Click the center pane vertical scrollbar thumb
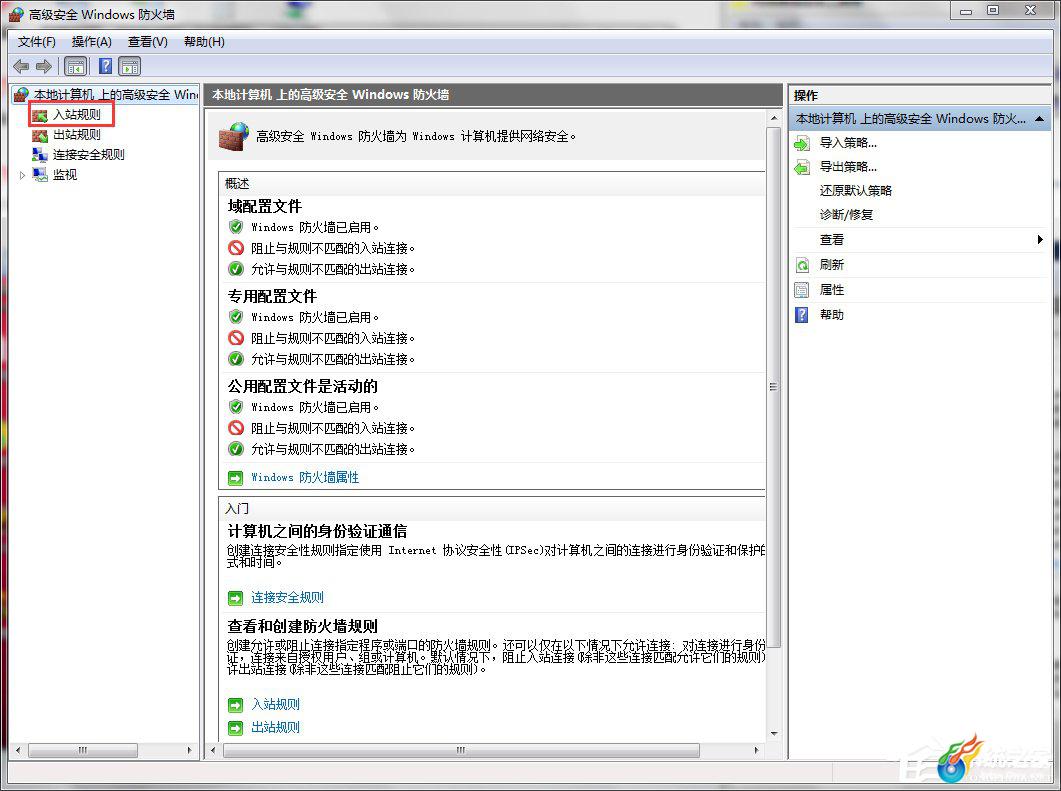Screen dimensions: 1061x791 pyautogui.click(x=773, y=387)
